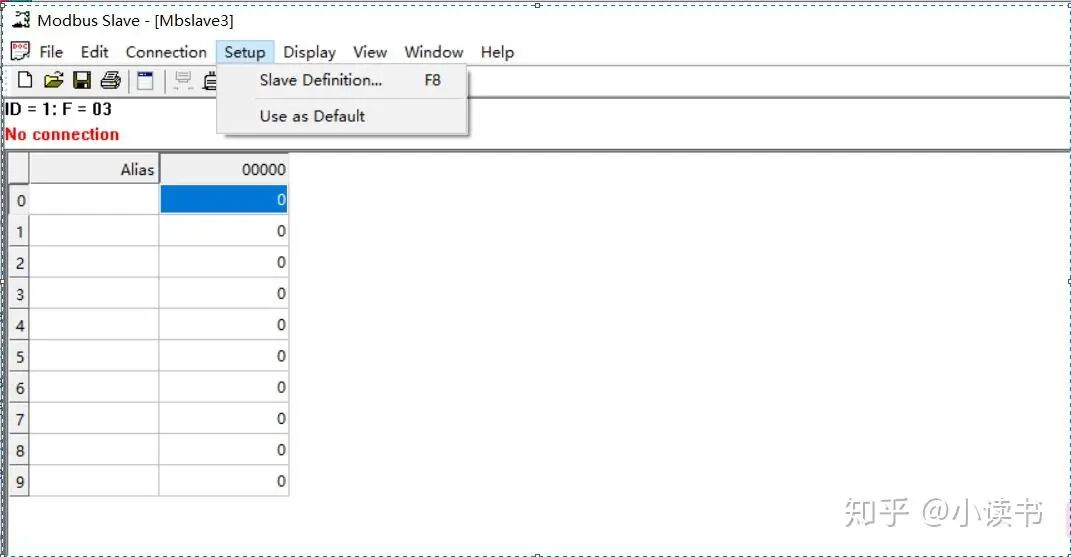Open the View menu
Viewport: 1071px width, 557px height.
click(370, 52)
